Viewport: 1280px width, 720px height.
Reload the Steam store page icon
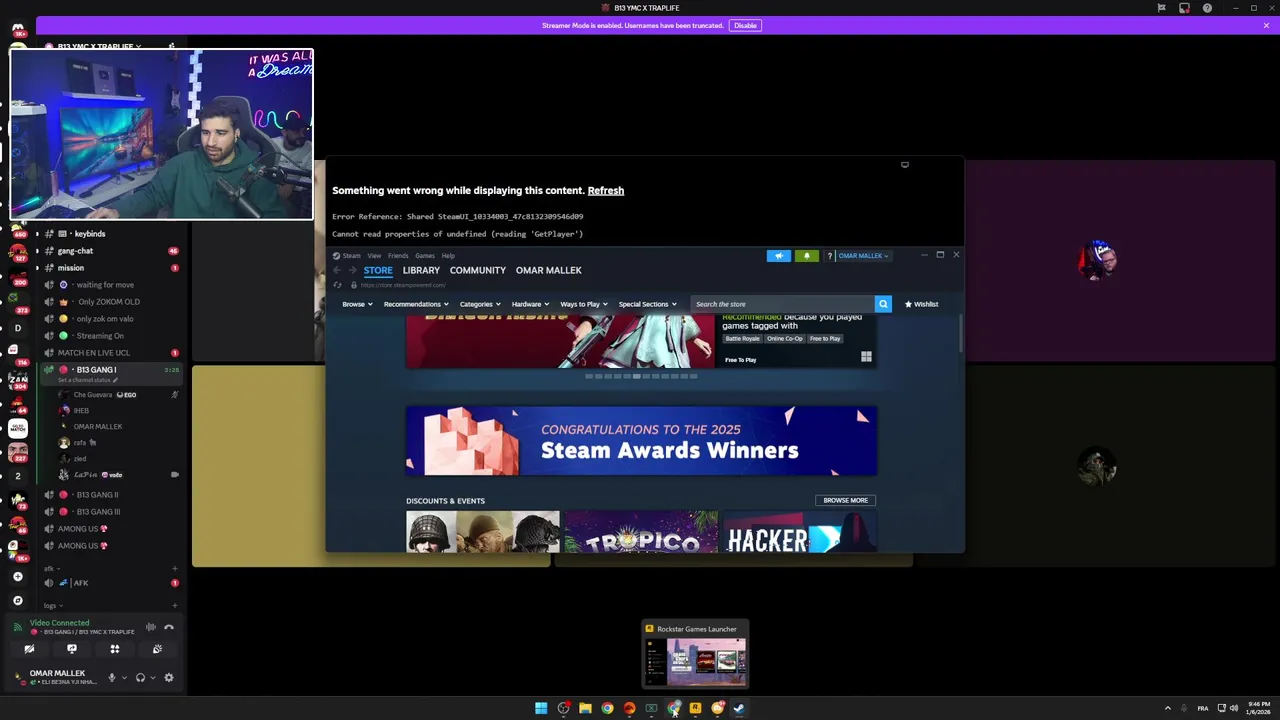point(337,285)
